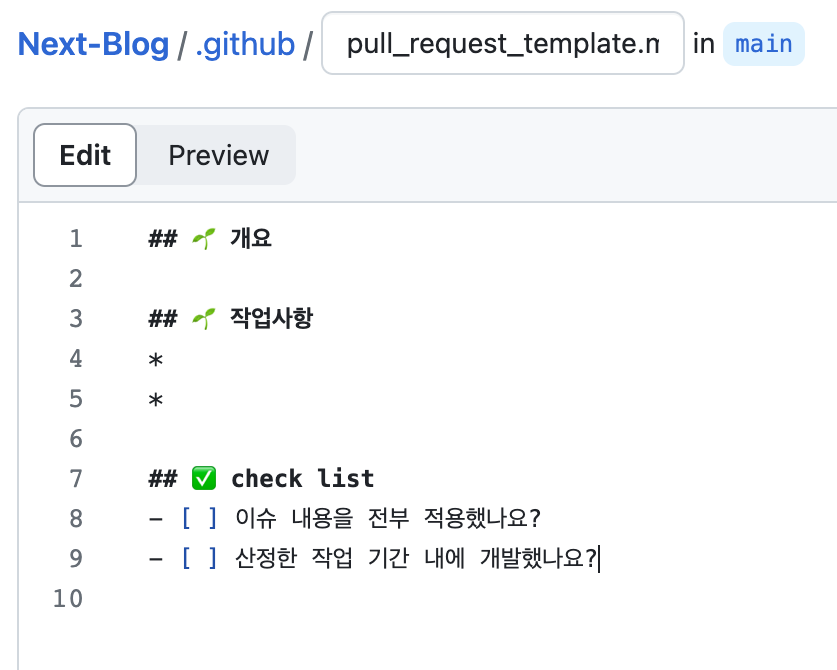The width and height of the screenshot is (837, 670).
Task: Click line number 2 in the gutter
Action: [76, 279]
